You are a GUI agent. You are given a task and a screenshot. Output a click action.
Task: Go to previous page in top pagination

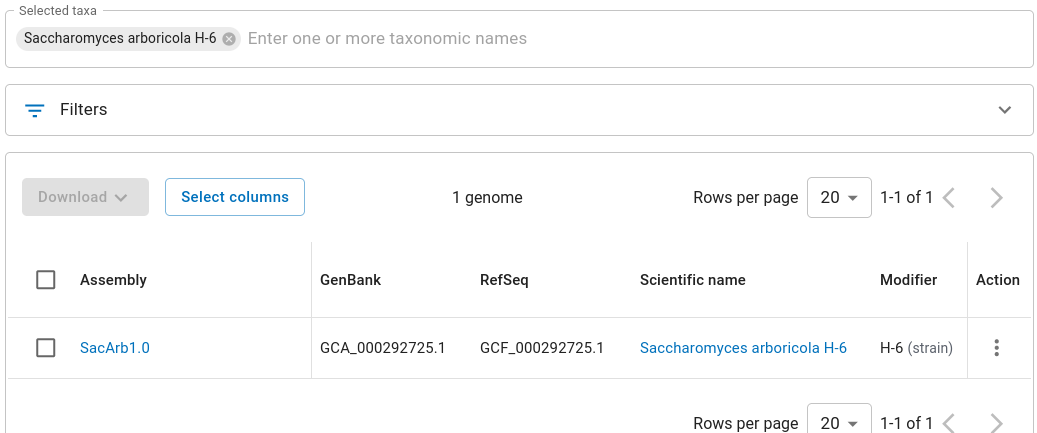pos(949,198)
